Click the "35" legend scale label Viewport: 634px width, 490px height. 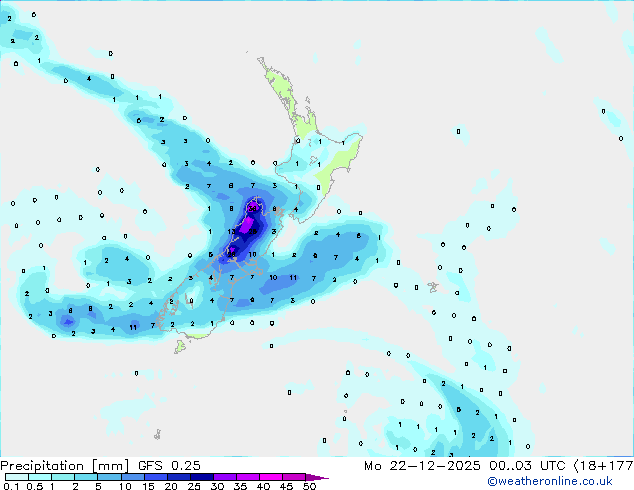pos(240,486)
